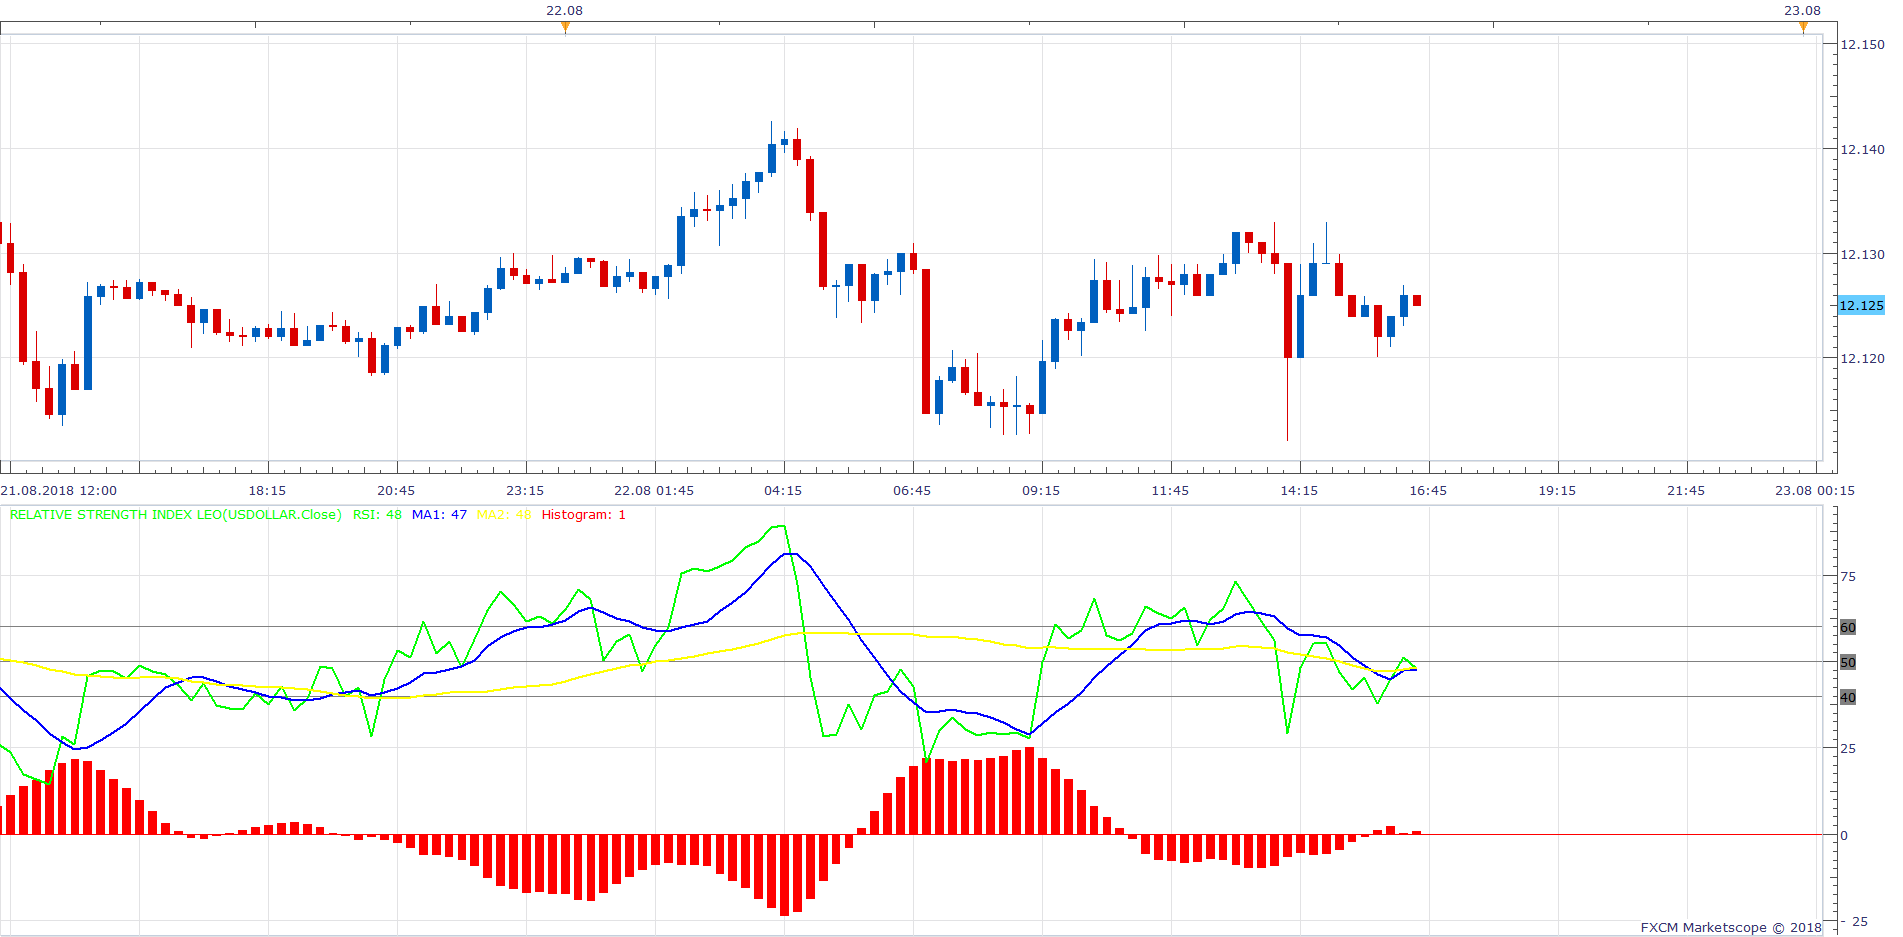This screenshot has width=1903, height=937.
Task: Click the 23:15 time axis label
Action: point(525,491)
